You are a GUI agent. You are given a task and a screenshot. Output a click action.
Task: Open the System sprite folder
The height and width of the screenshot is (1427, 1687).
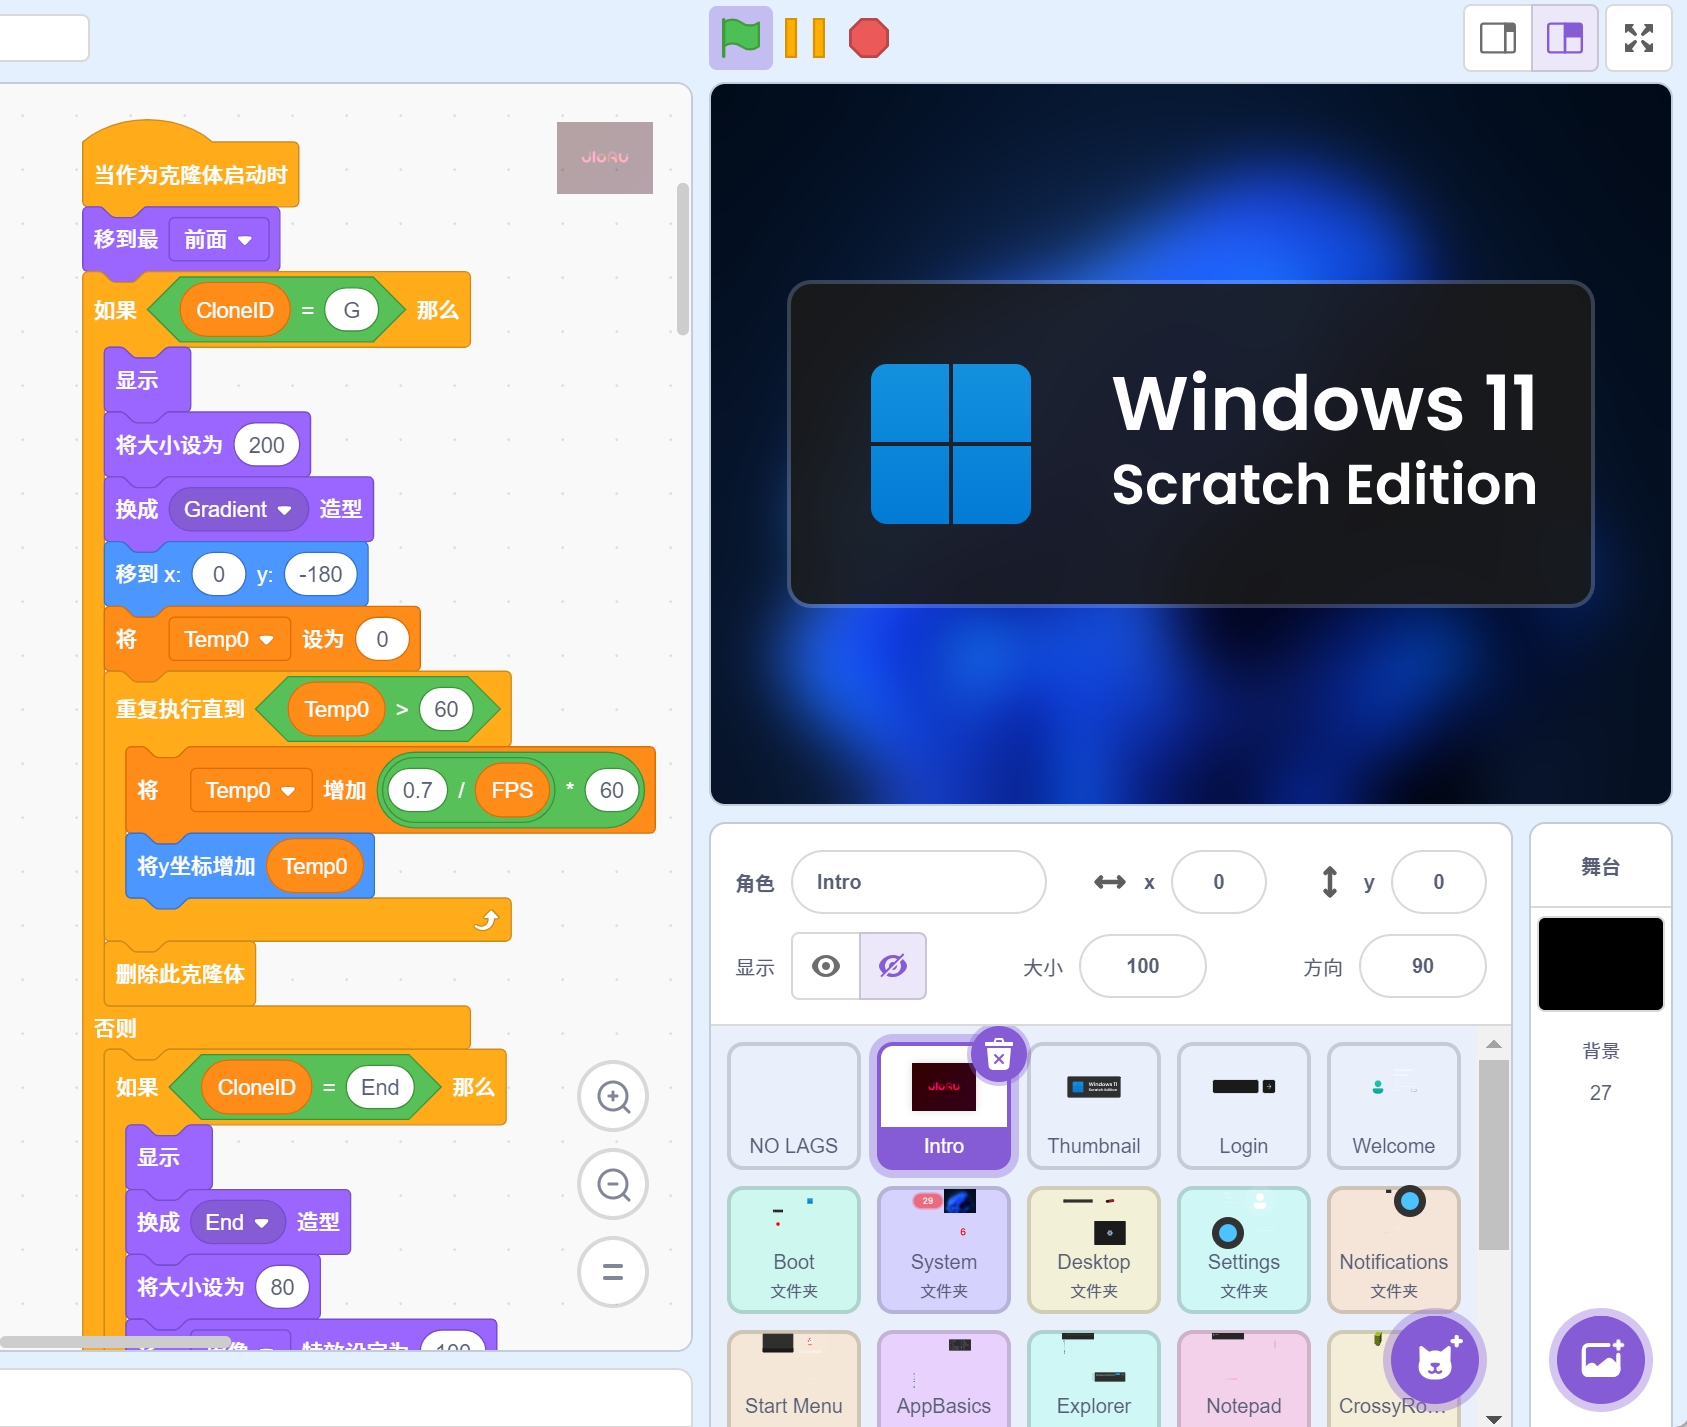click(943, 1248)
